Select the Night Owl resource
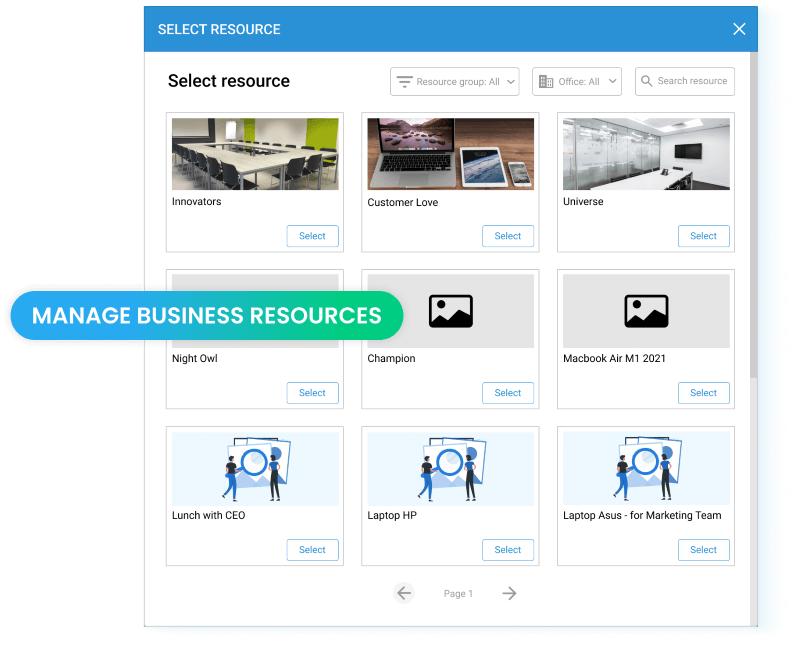This screenshot has width=800, height=646. 312,393
